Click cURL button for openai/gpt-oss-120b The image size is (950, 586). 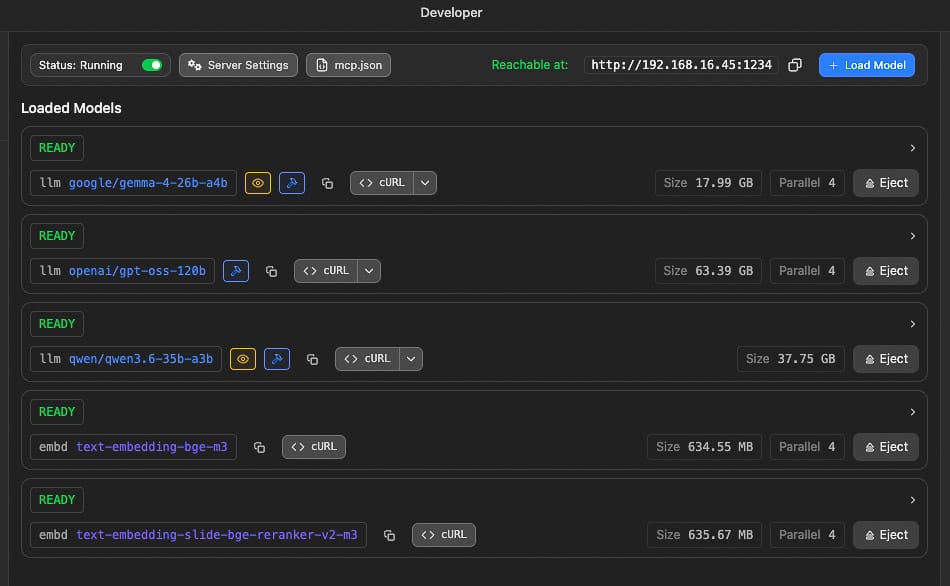[x=326, y=271]
